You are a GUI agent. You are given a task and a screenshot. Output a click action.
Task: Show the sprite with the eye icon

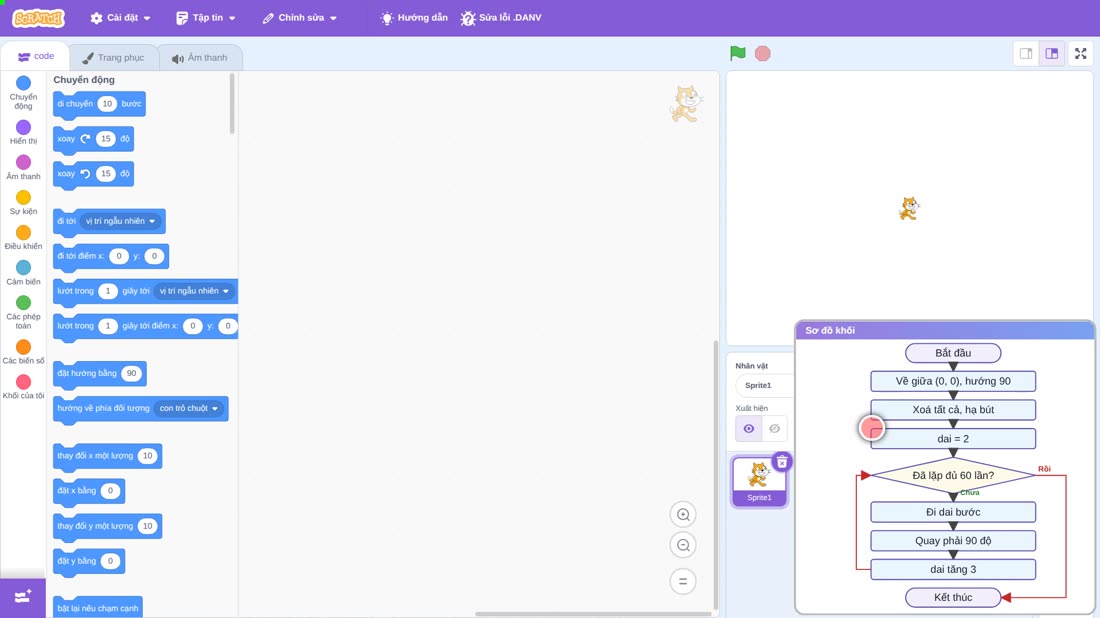pos(749,429)
